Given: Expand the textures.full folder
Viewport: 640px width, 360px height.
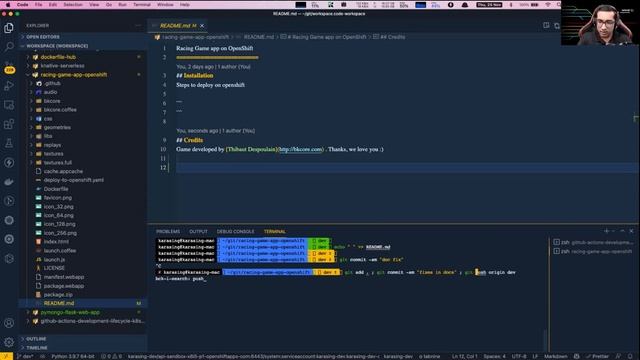Looking at the screenshot, I should tap(59, 162).
